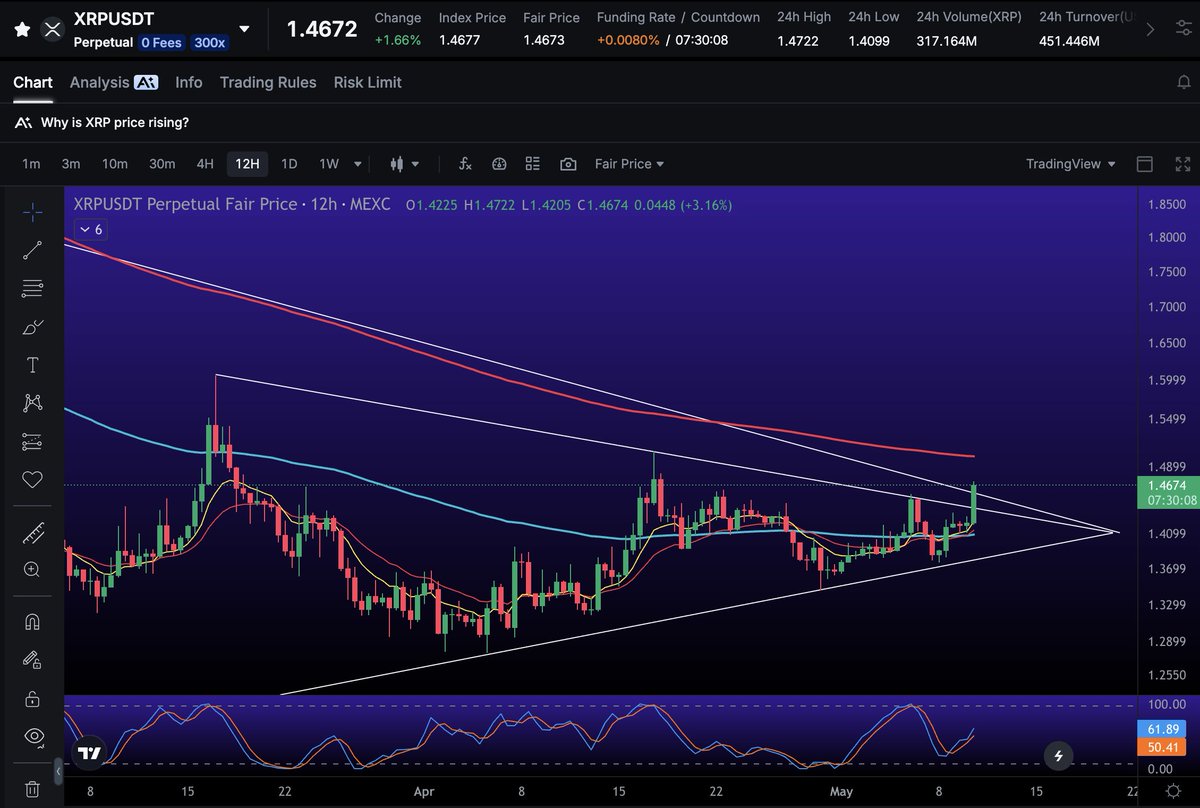Open the indicator templates grid icon
The height and width of the screenshot is (808, 1200).
coord(533,164)
